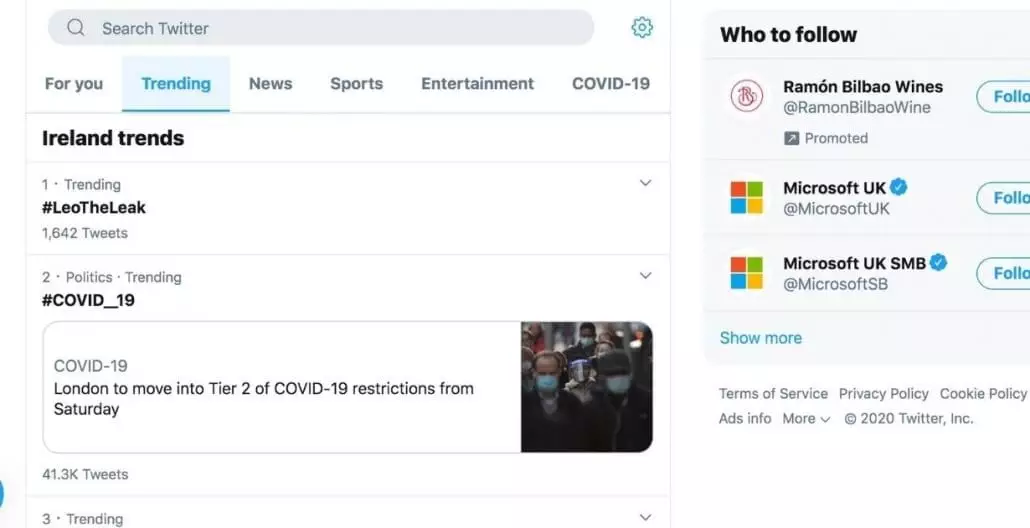
Task: Expand options for #LeoTheLeak trend
Action: 646,183
